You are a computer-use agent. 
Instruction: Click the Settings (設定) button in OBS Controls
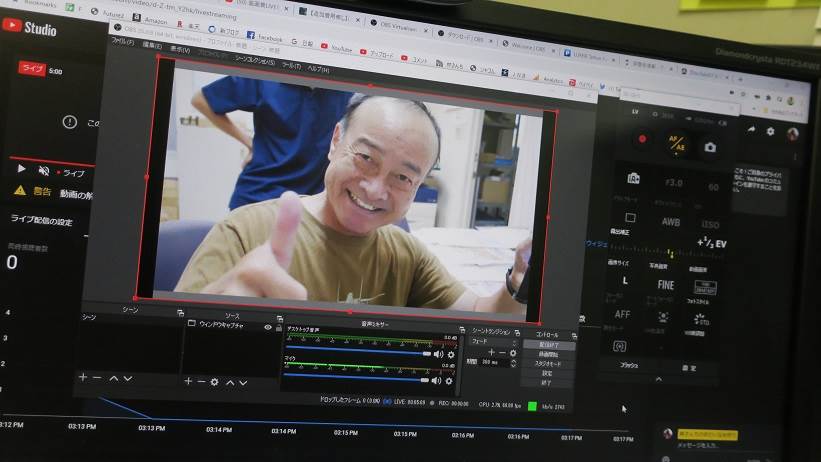(547, 373)
